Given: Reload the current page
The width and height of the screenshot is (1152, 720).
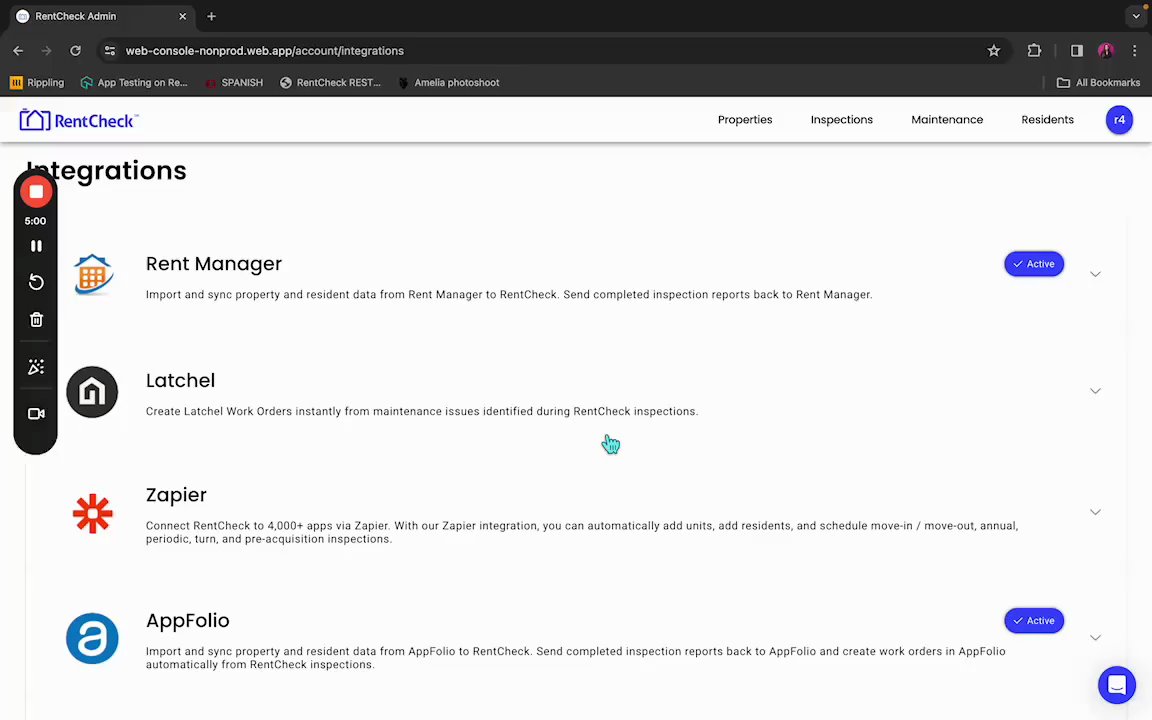Looking at the screenshot, I should pos(75,51).
